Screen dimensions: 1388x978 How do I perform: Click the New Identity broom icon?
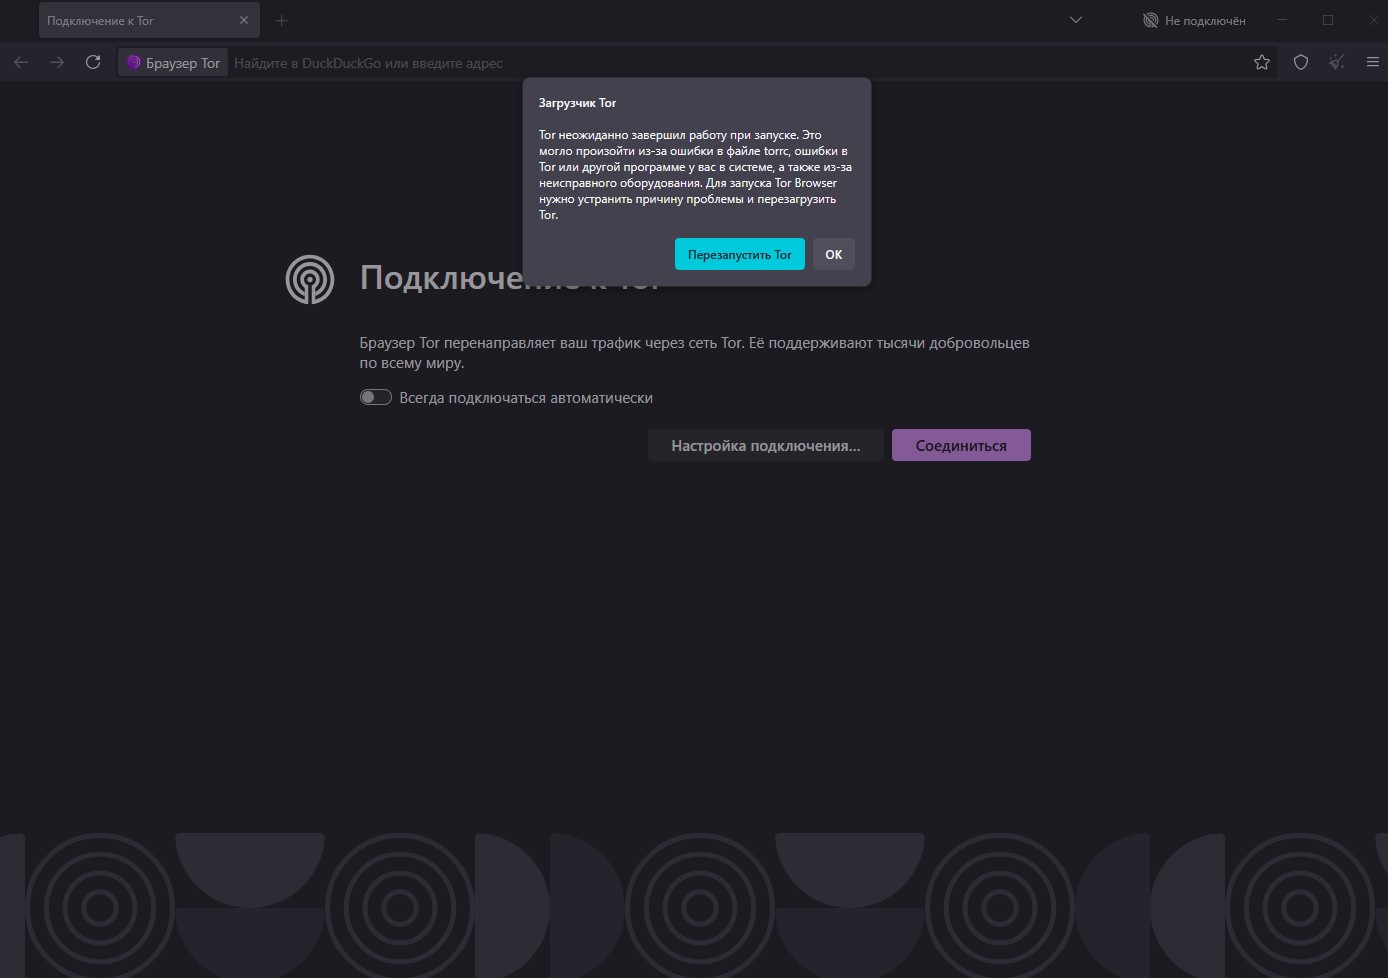coord(1337,62)
